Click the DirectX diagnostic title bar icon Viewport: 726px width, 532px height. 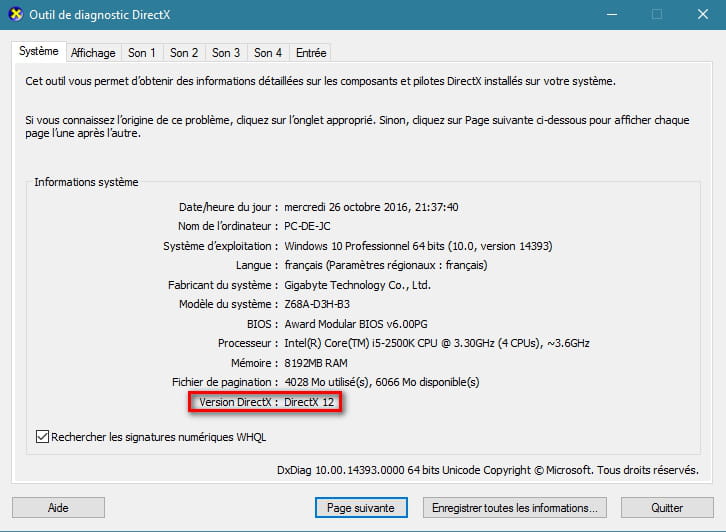tap(16, 14)
